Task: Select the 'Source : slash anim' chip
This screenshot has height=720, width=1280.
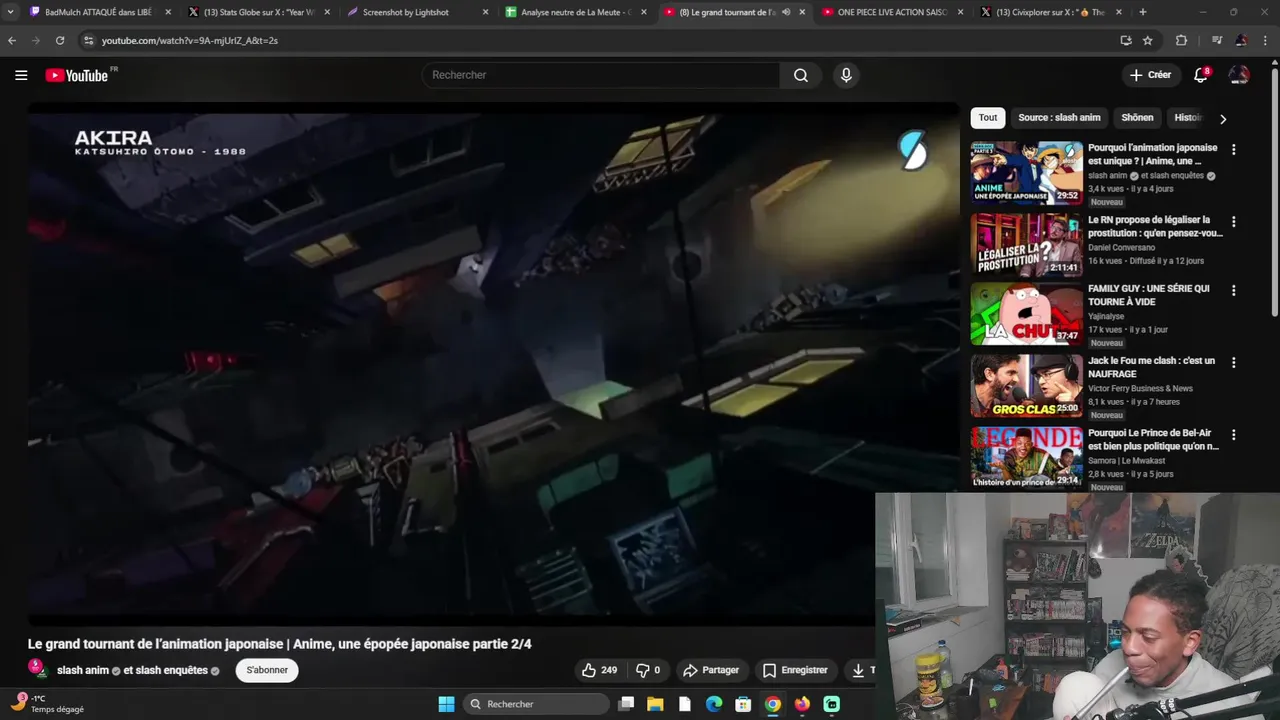Action: pos(1059,118)
